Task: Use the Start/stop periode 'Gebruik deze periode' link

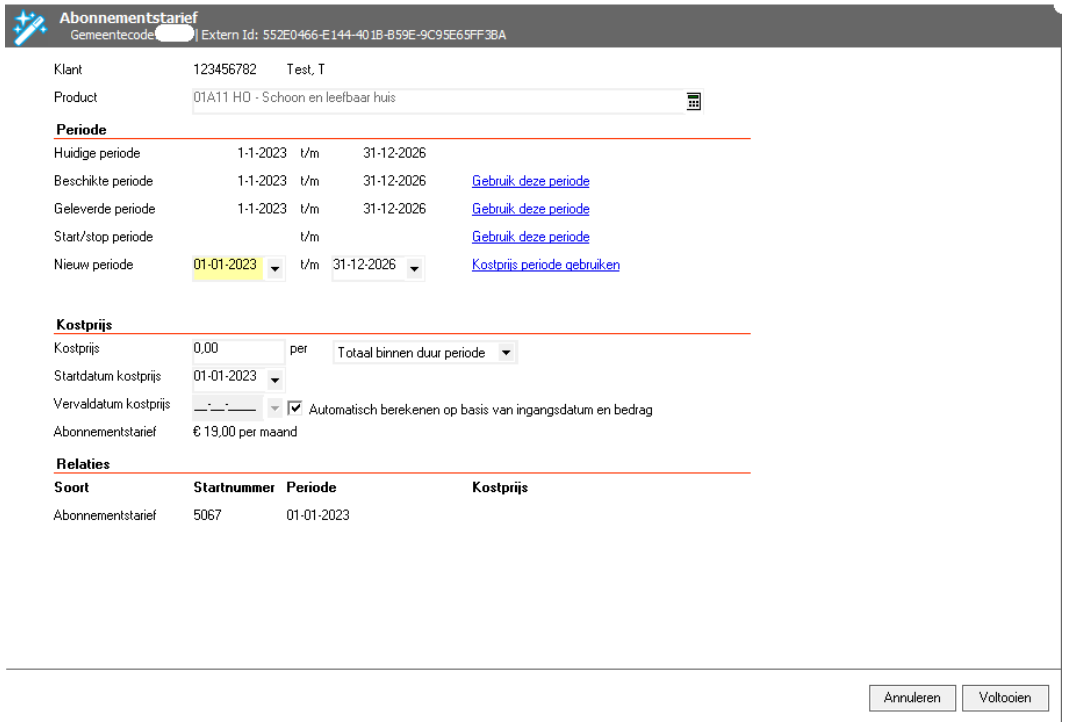Action: (530, 237)
